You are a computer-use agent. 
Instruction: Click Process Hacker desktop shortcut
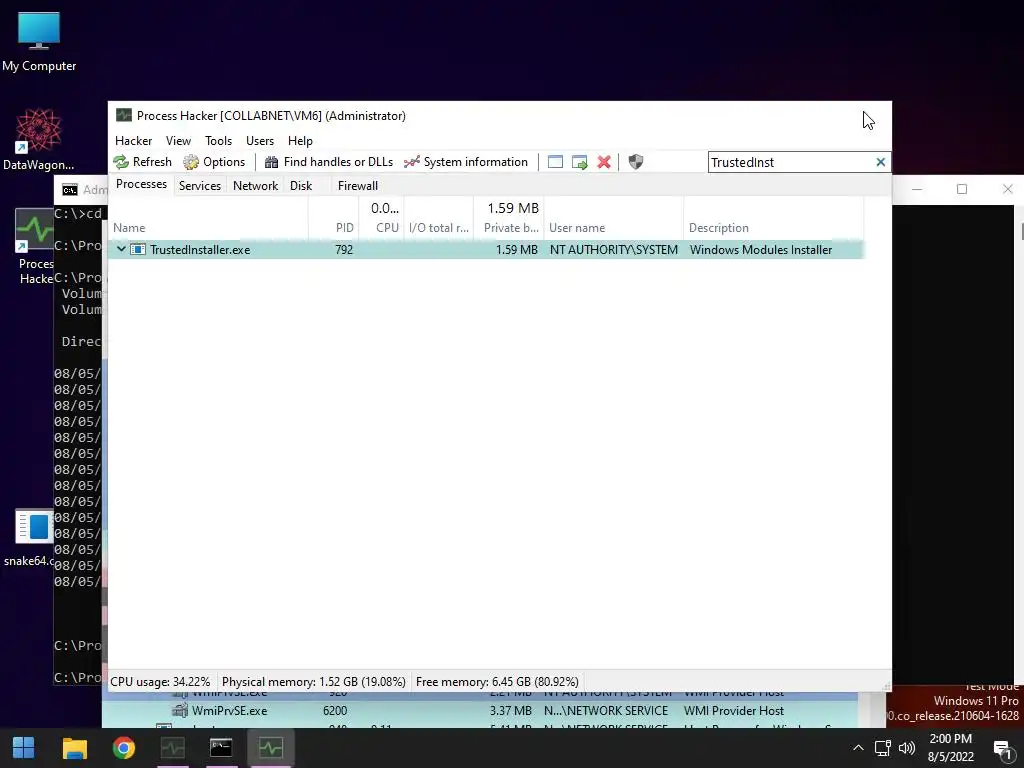coord(34,247)
